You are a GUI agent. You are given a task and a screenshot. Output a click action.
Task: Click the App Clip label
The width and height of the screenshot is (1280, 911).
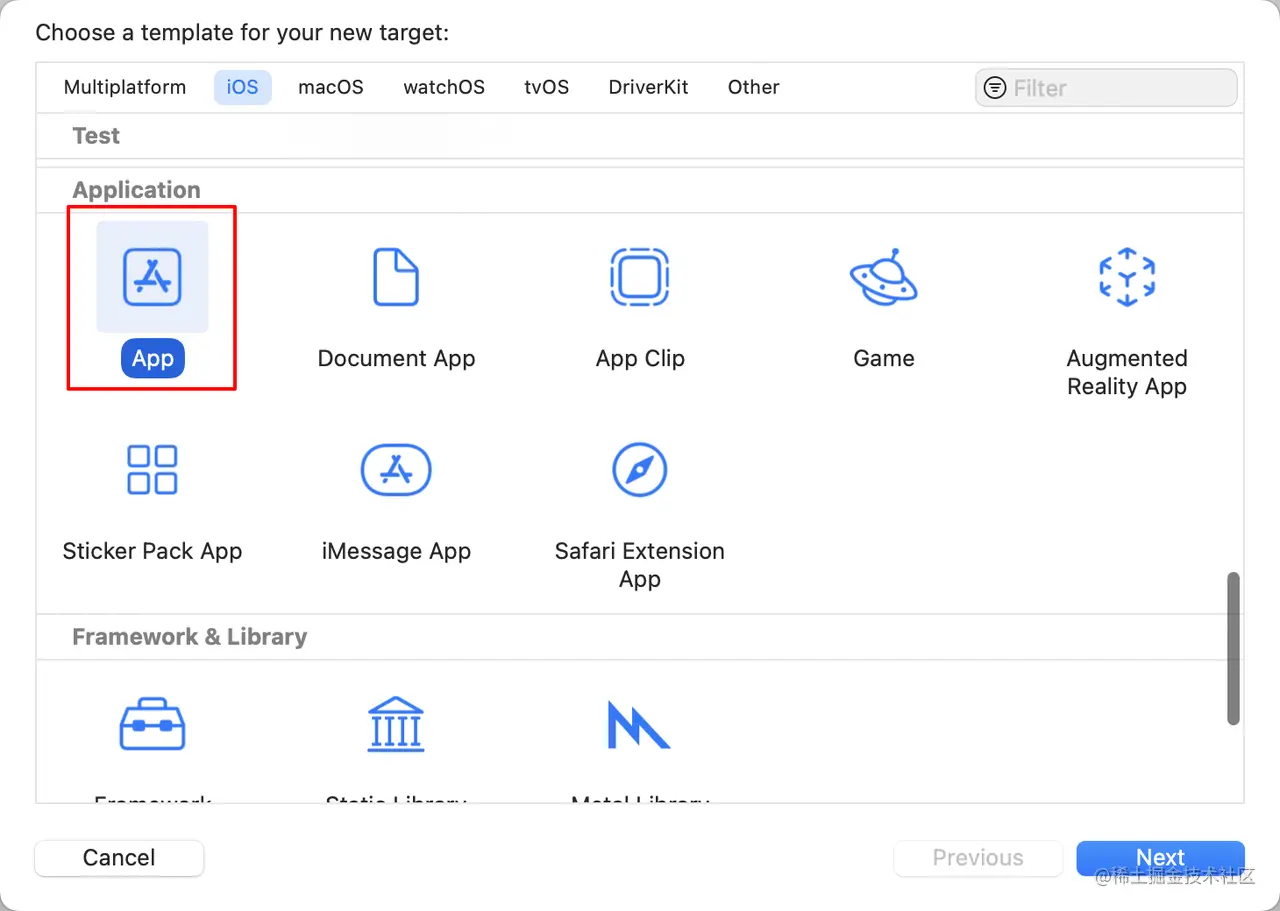pos(640,359)
